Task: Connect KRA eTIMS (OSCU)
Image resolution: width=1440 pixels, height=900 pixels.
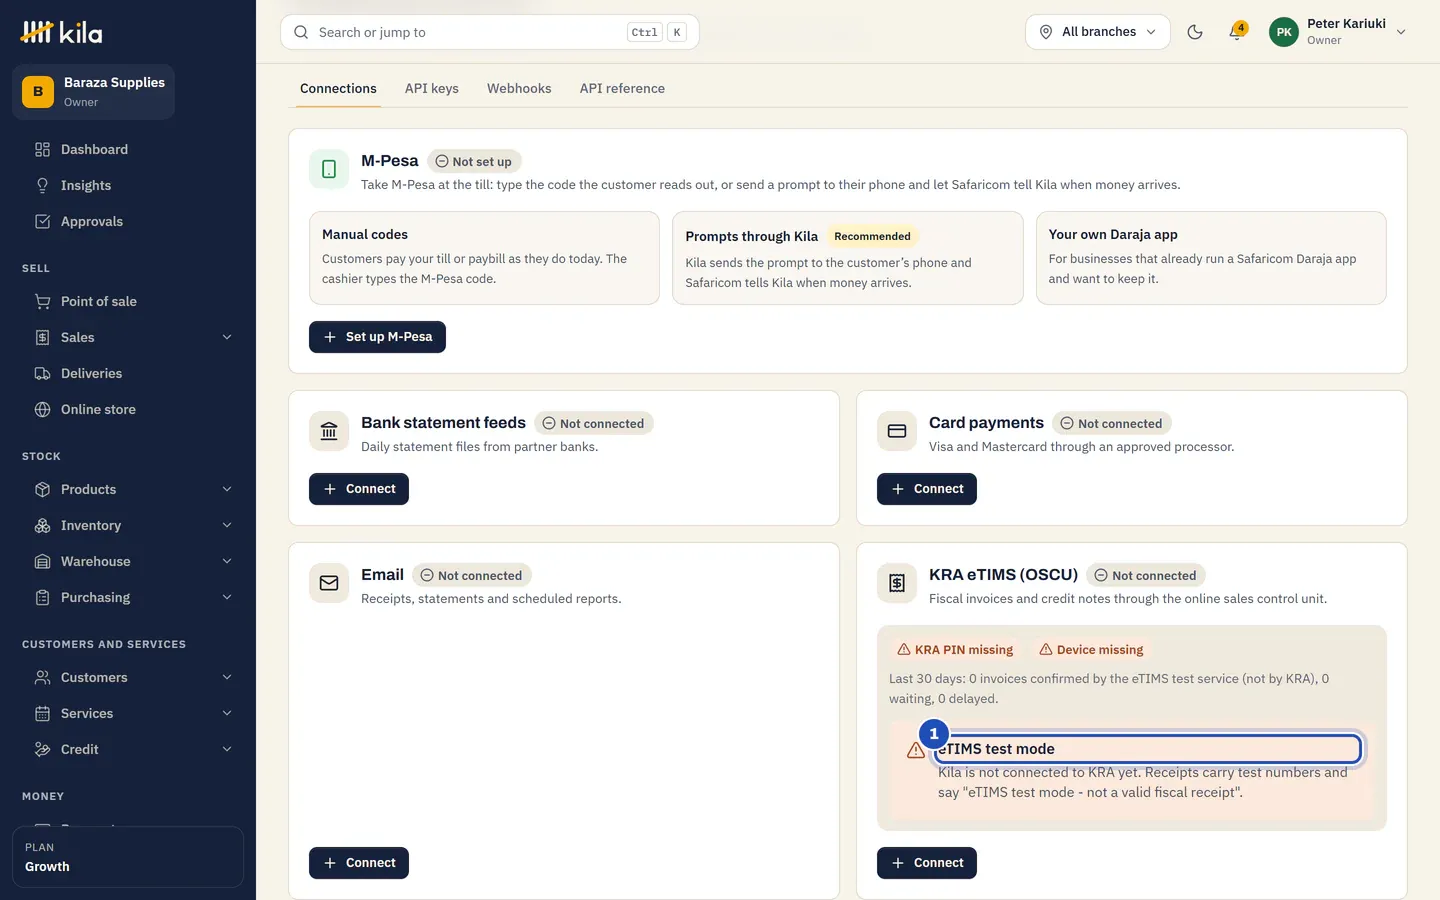Action: 927,863
